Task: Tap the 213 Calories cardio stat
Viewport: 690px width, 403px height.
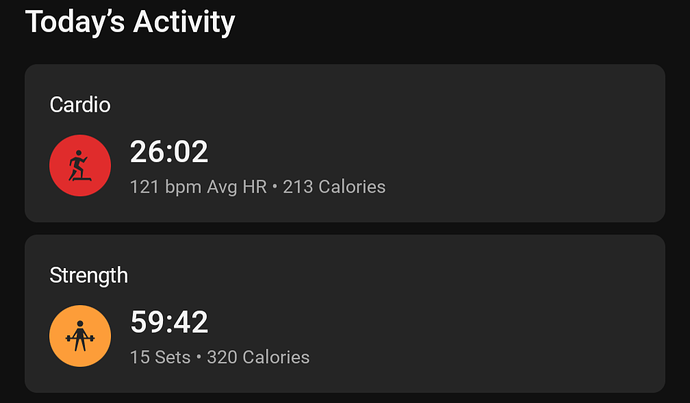Action: coord(334,187)
